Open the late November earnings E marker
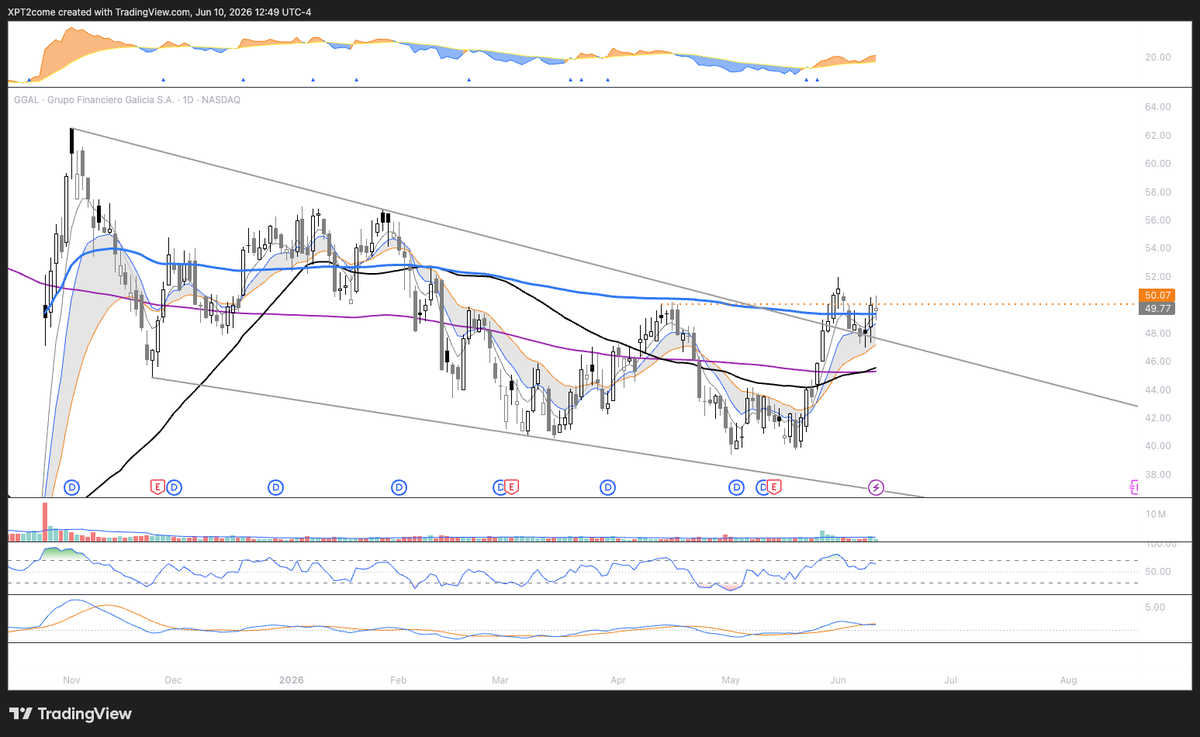Screen dimensions: 1200x737 [x=157, y=487]
